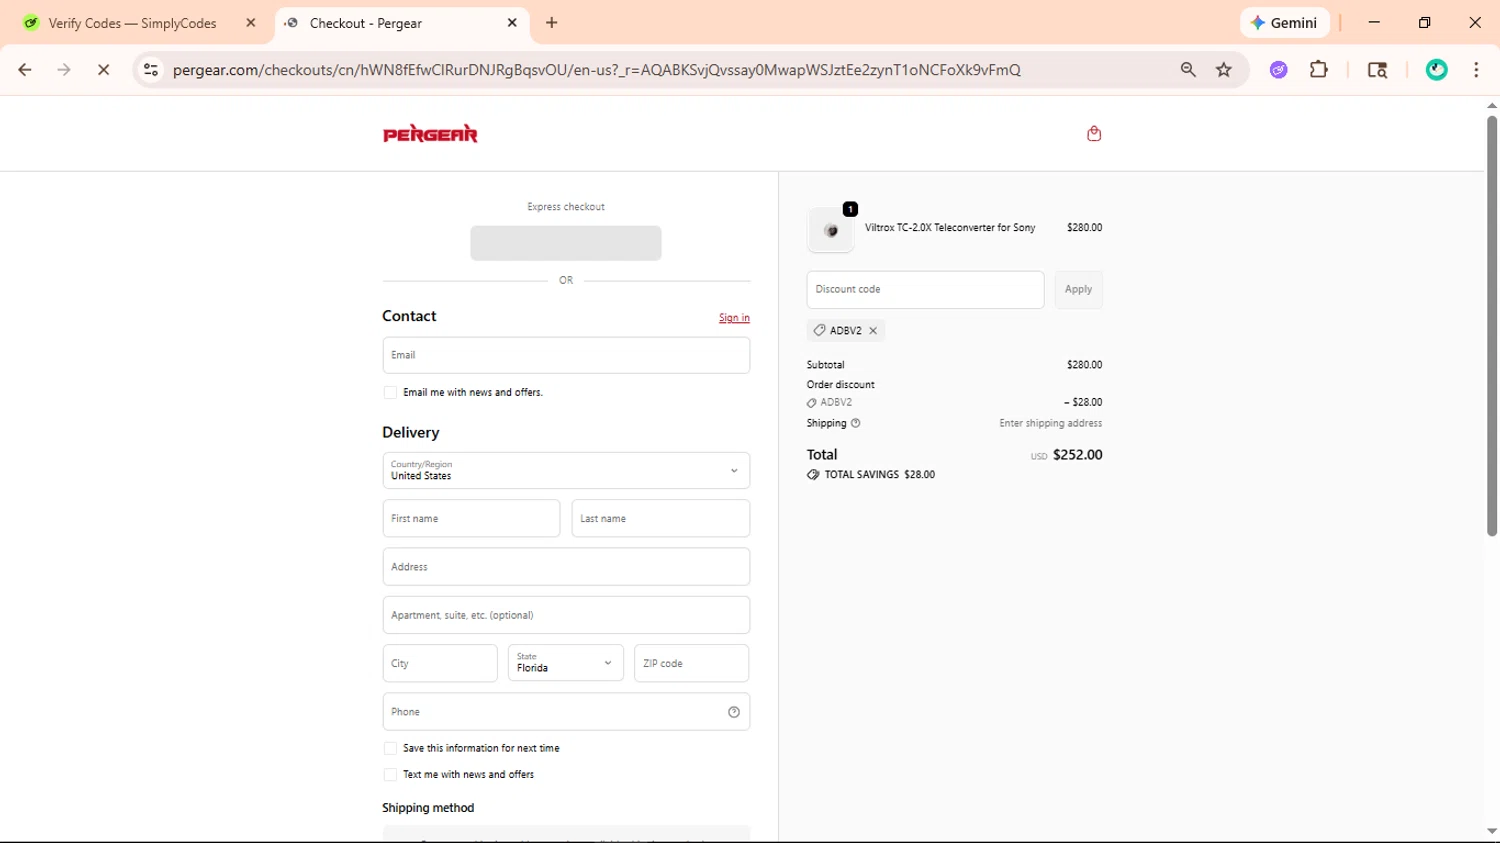The image size is (1500, 843).
Task: Click the browser address bar URL
Action: click(597, 70)
